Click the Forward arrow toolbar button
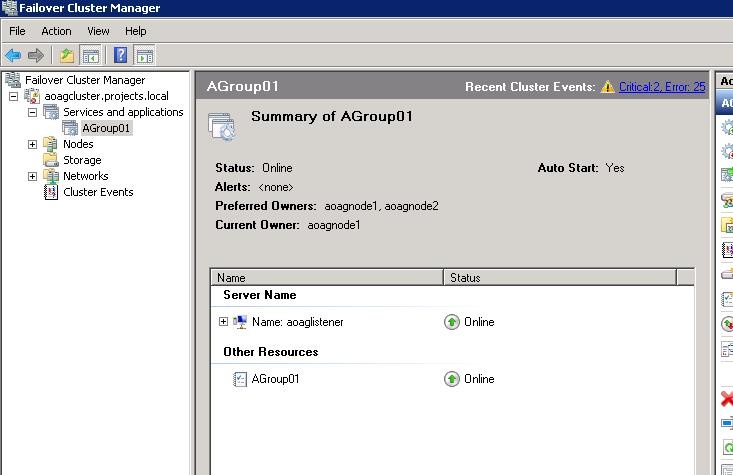The height and width of the screenshot is (475, 733). 36,56
